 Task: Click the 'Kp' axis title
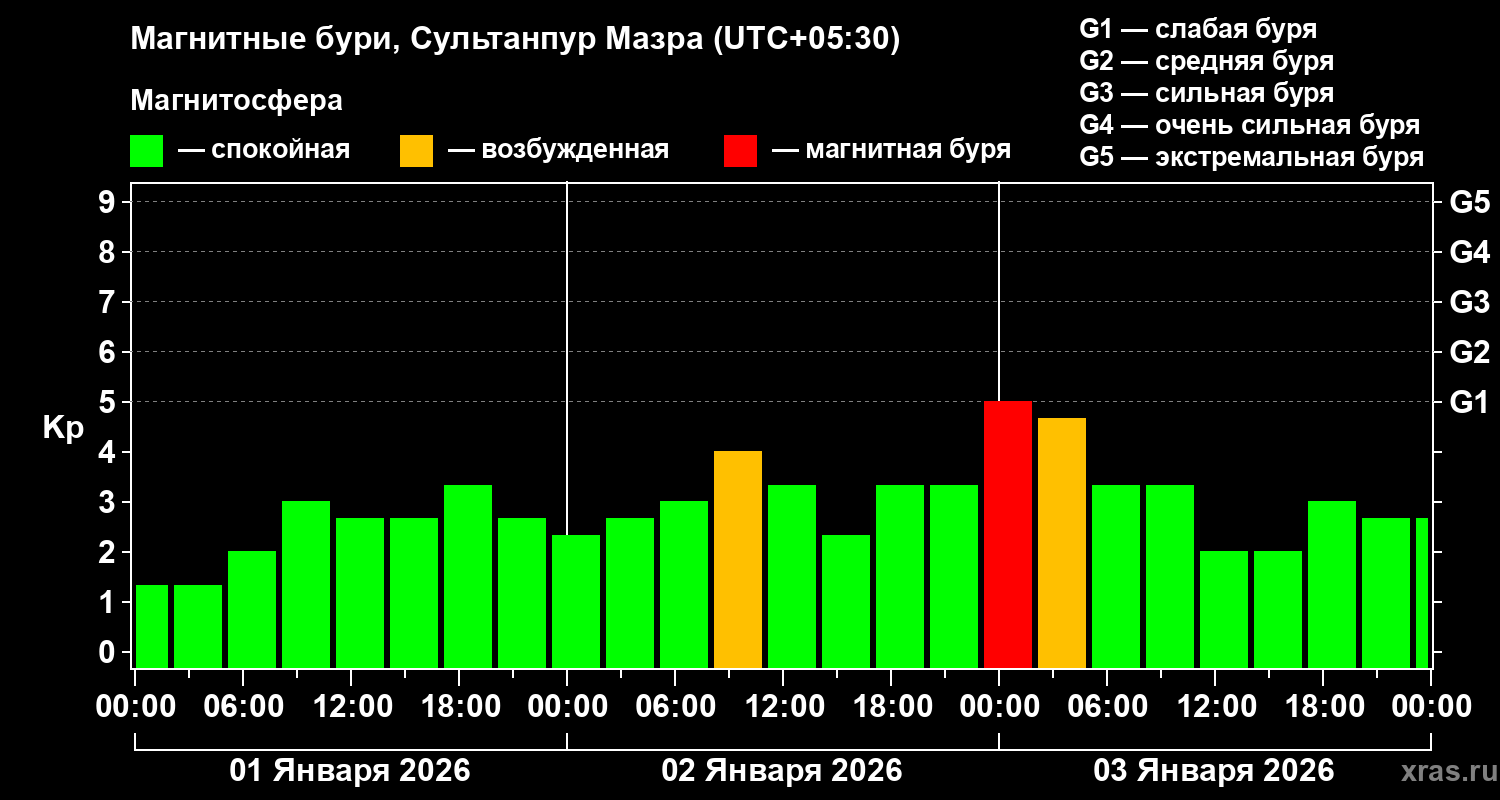[63, 428]
